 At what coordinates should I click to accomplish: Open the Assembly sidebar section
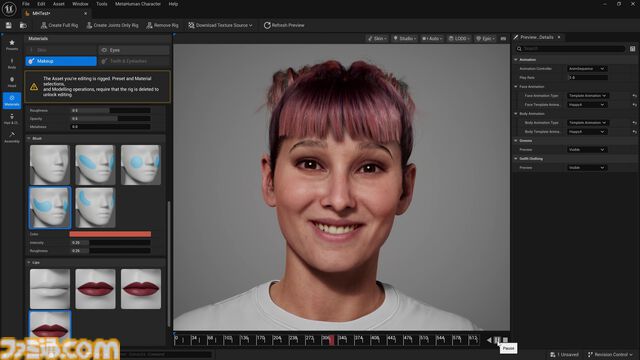tap(12, 137)
